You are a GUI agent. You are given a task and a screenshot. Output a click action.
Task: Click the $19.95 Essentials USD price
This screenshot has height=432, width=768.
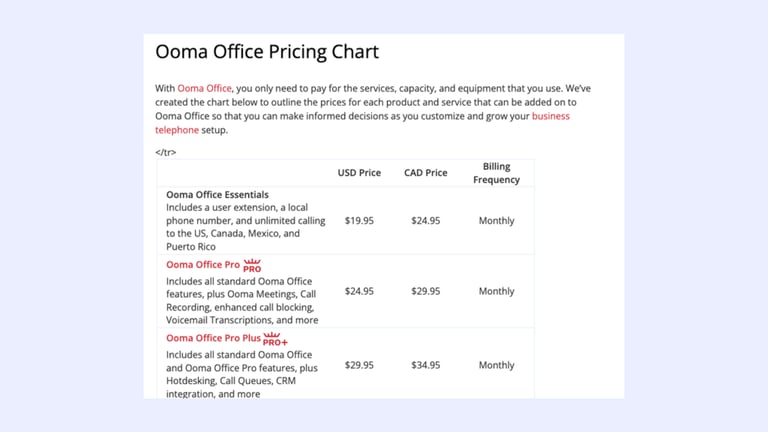[x=359, y=220]
